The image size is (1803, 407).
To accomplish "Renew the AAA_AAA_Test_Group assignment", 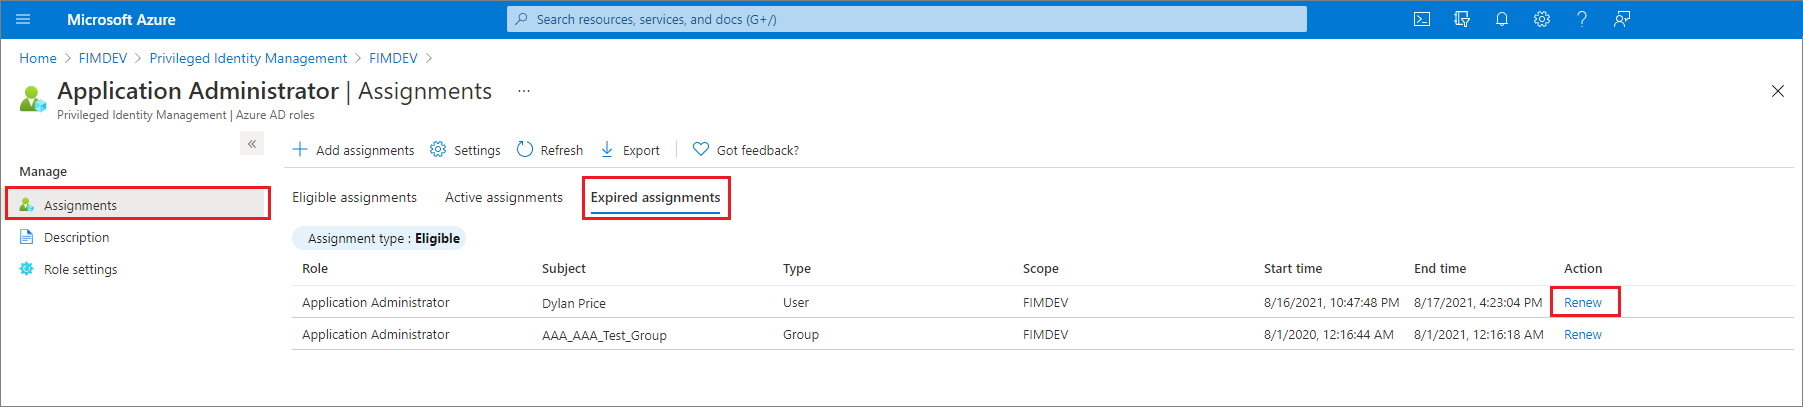I will (1583, 334).
